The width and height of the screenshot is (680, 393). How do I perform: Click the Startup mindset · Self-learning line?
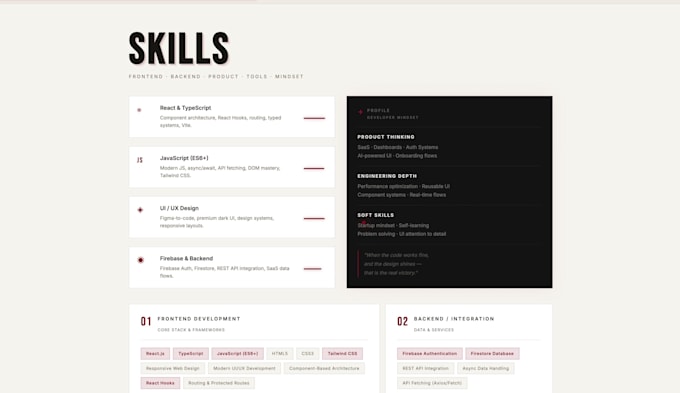tap(393, 226)
